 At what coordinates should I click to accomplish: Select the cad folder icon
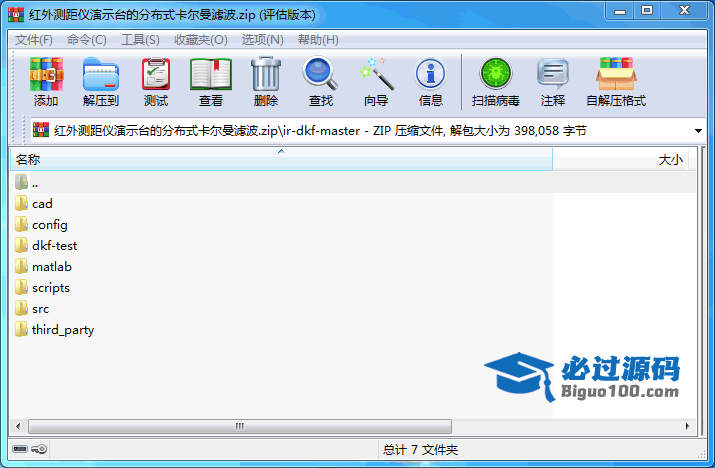pyautogui.click(x=21, y=203)
